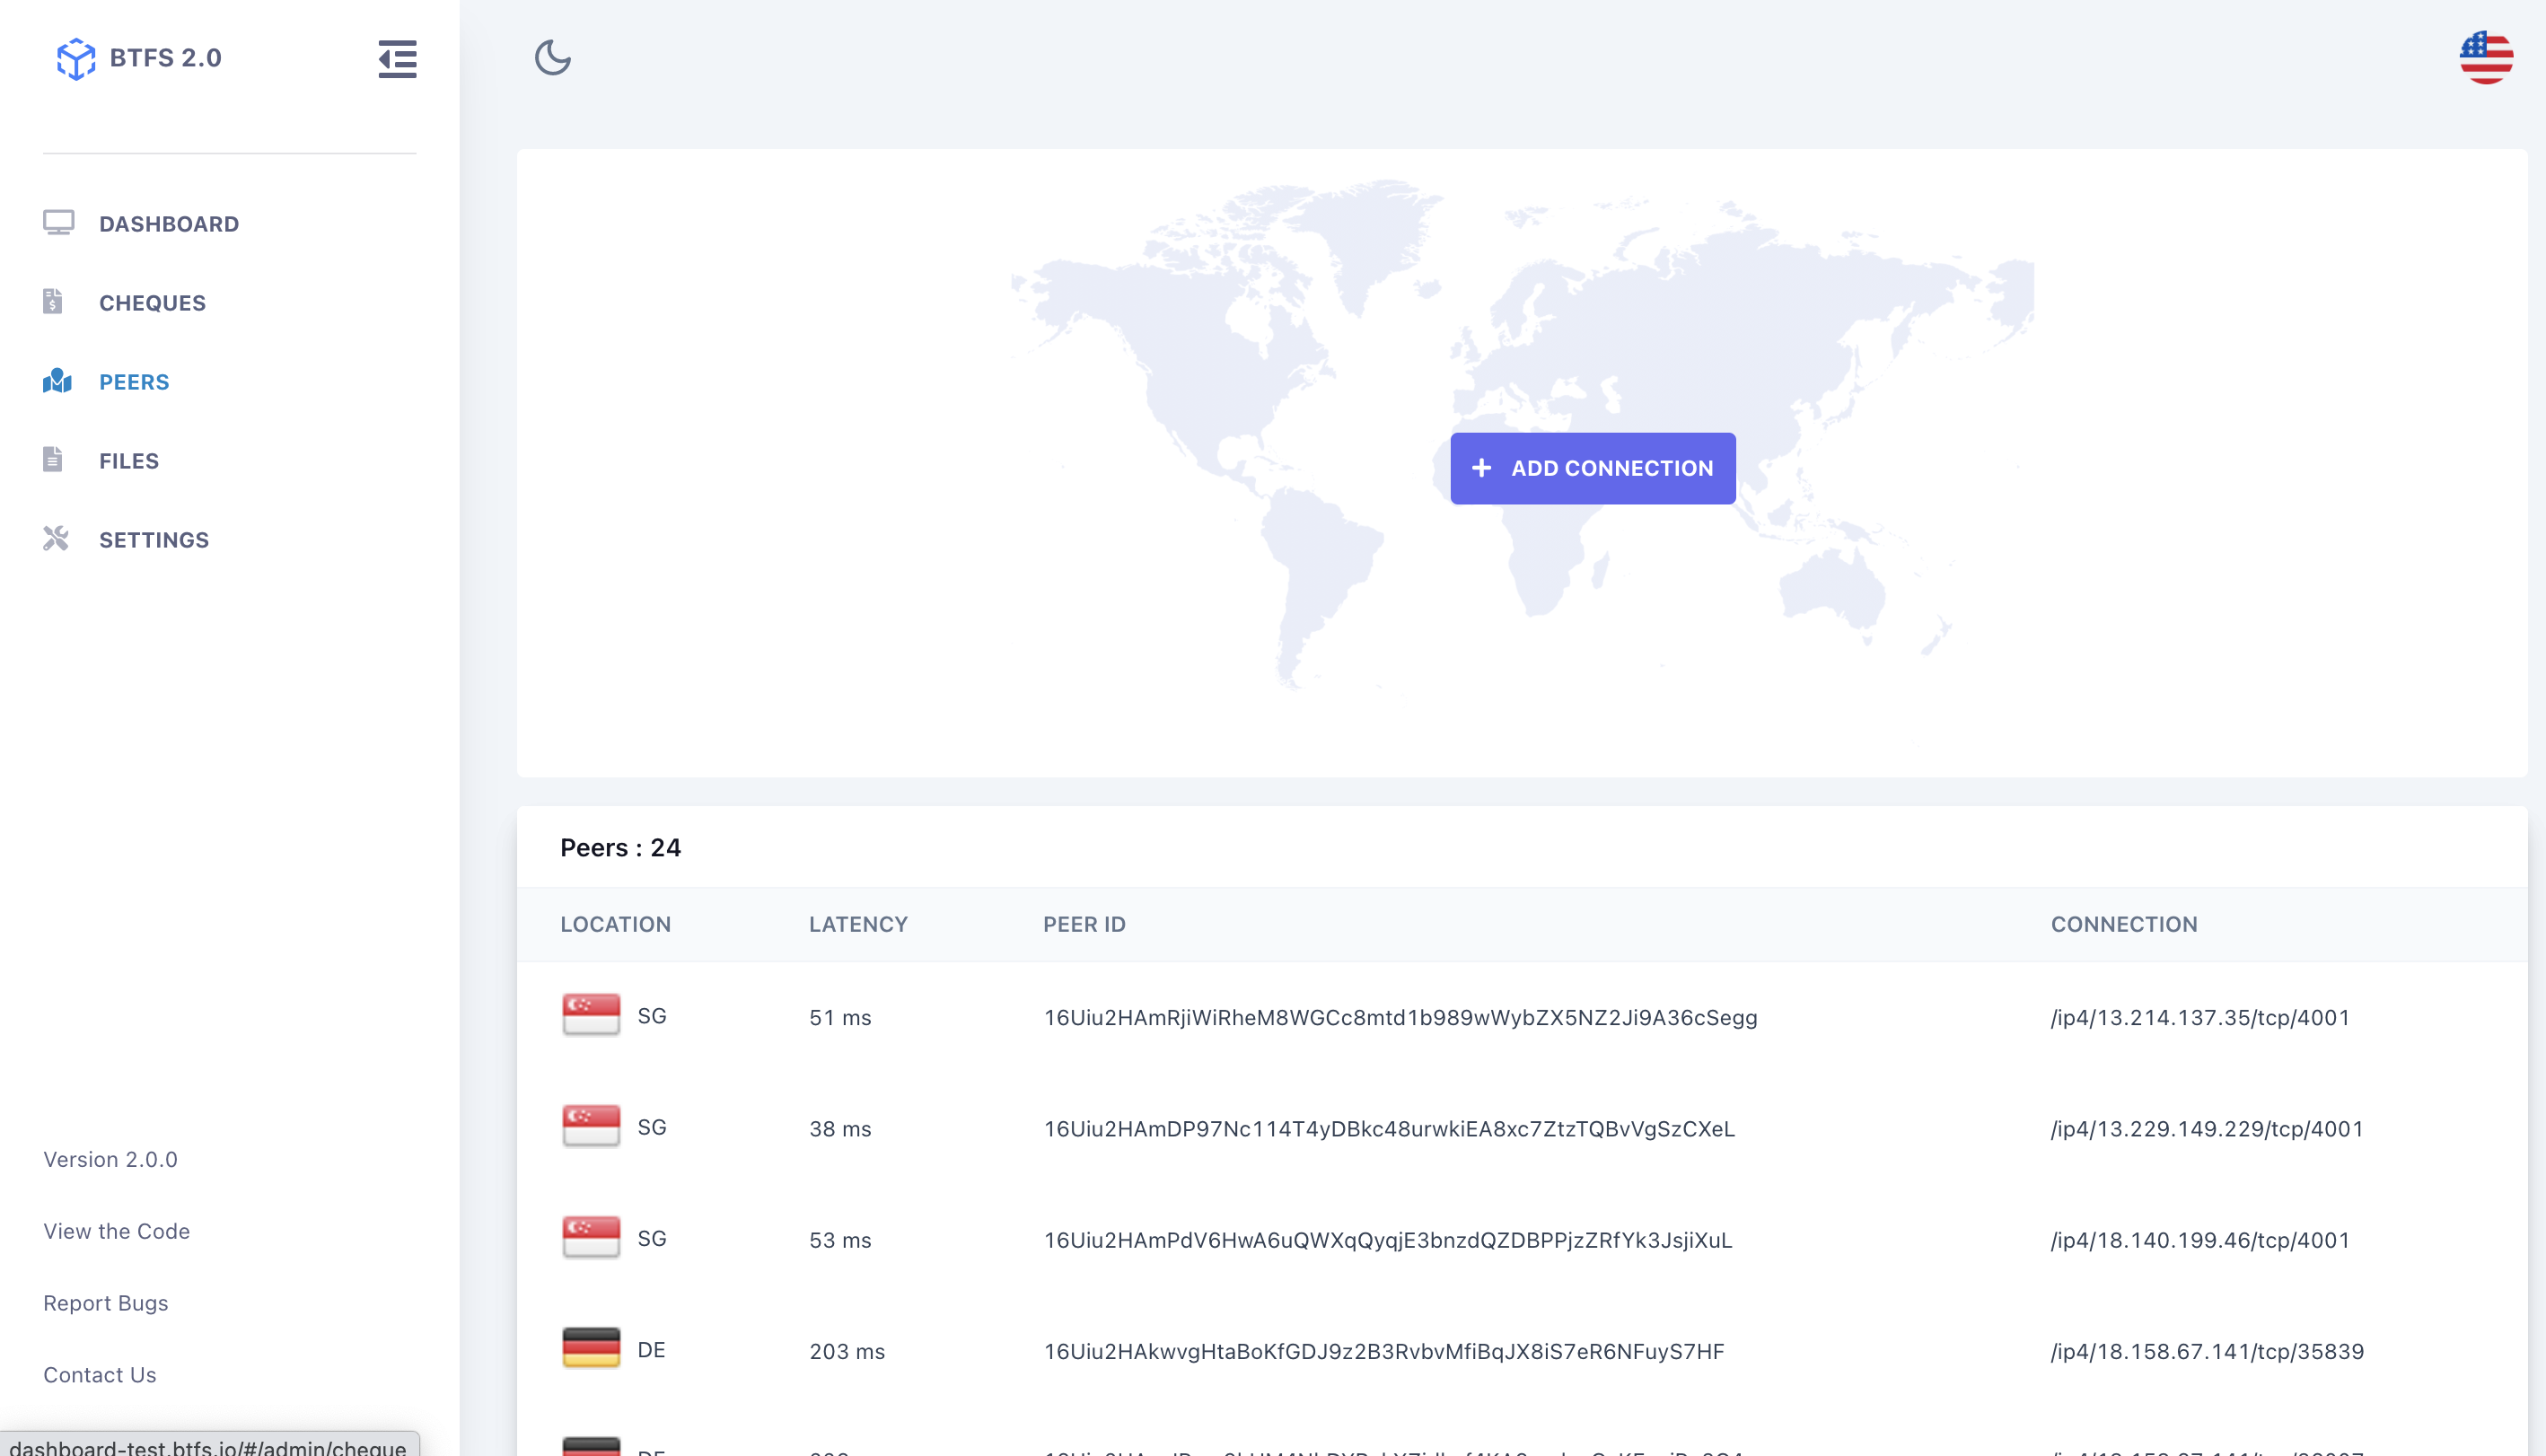Click the German flag next to DE
The height and width of the screenshot is (1456, 2546).
point(591,1348)
